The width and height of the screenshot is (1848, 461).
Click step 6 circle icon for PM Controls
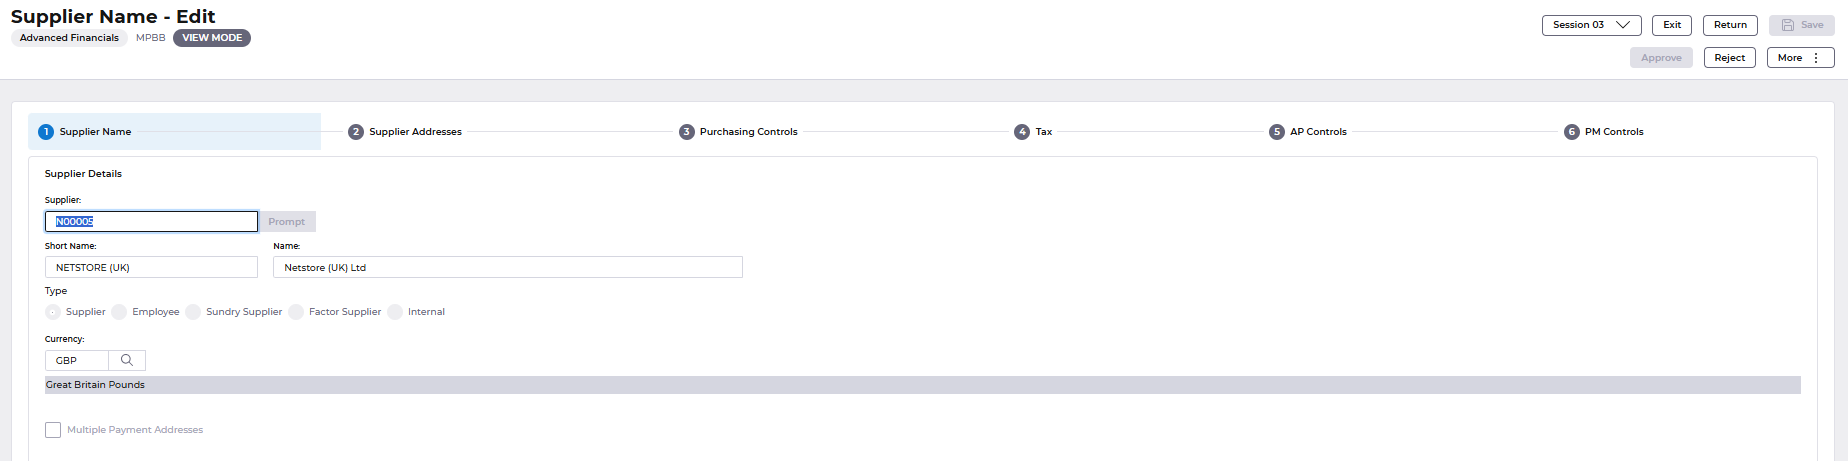(1571, 132)
